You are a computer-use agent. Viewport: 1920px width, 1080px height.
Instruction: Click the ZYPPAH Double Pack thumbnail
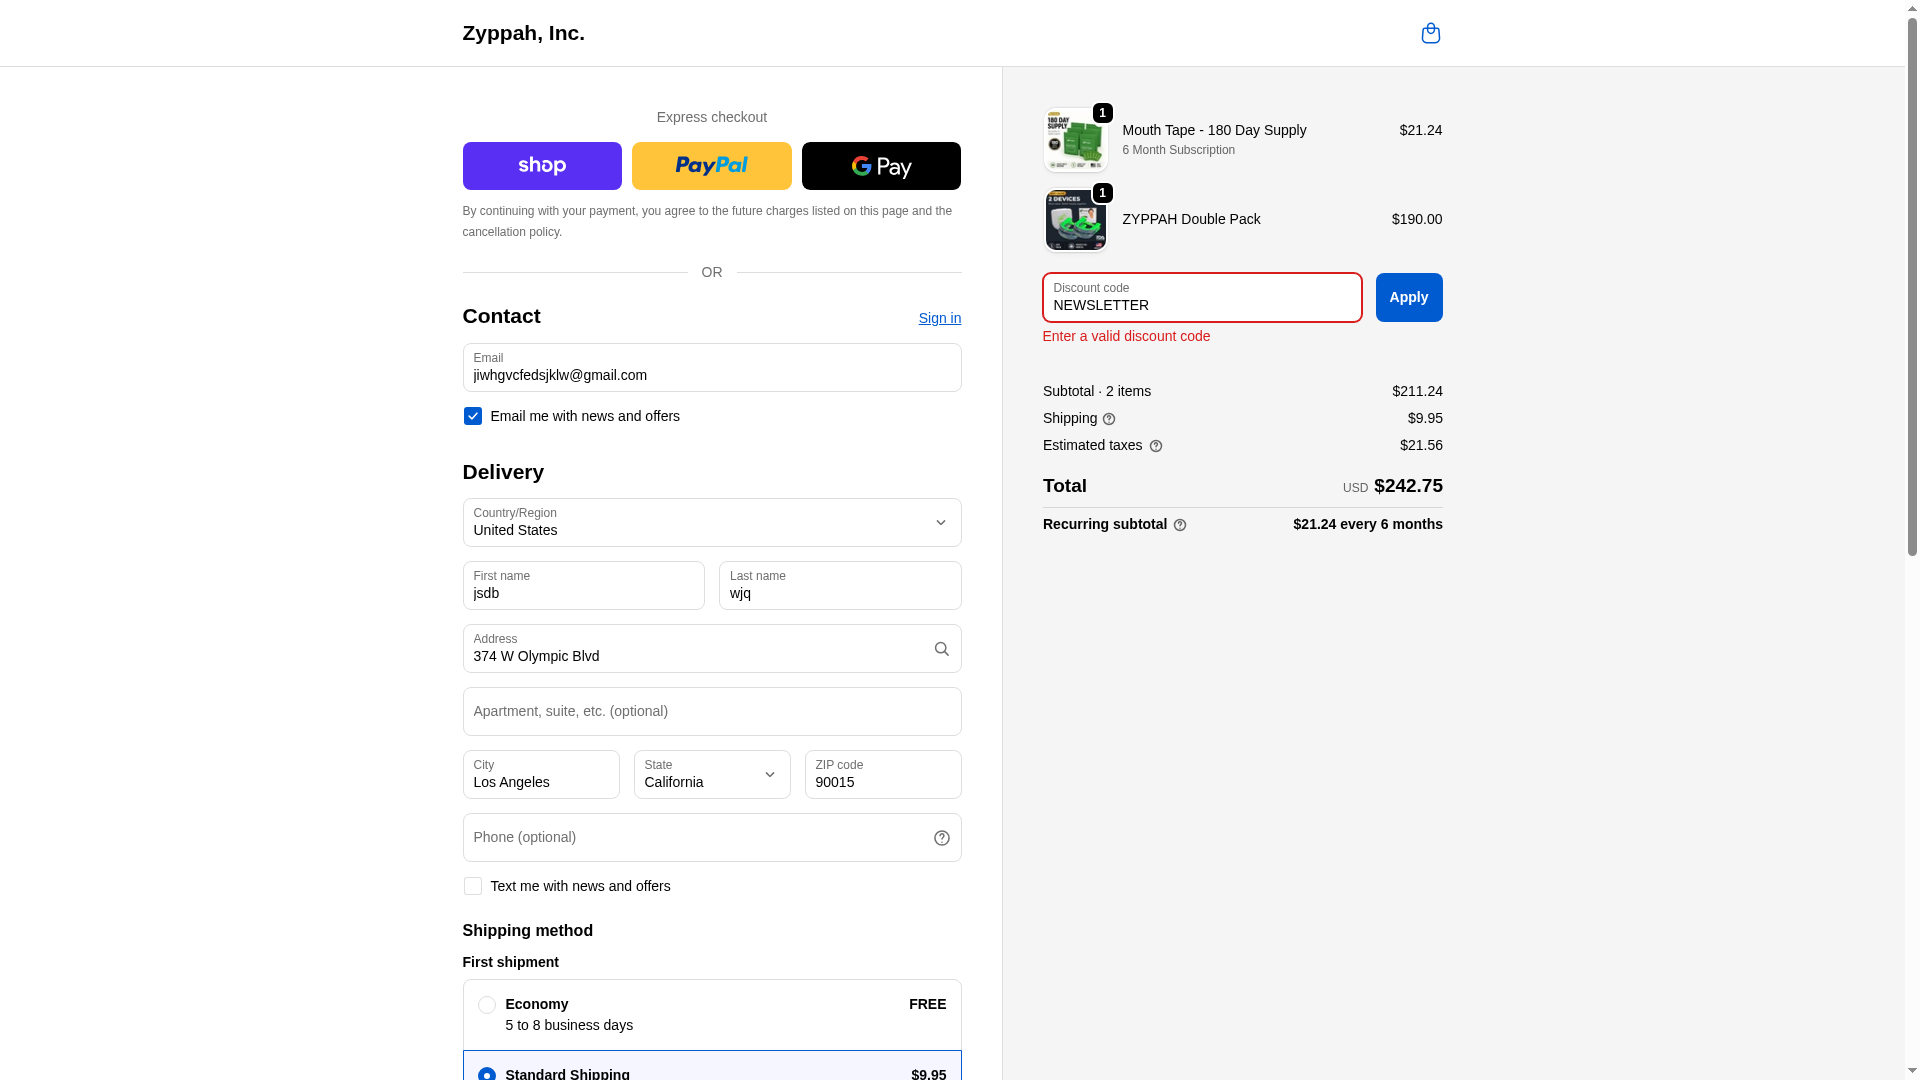click(x=1076, y=220)
